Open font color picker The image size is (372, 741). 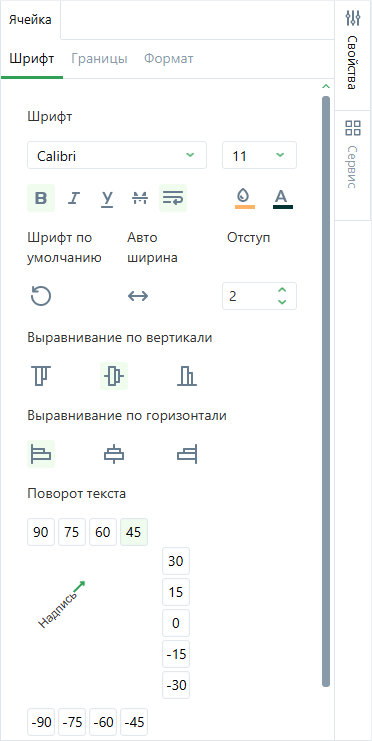tap(283, 198)
